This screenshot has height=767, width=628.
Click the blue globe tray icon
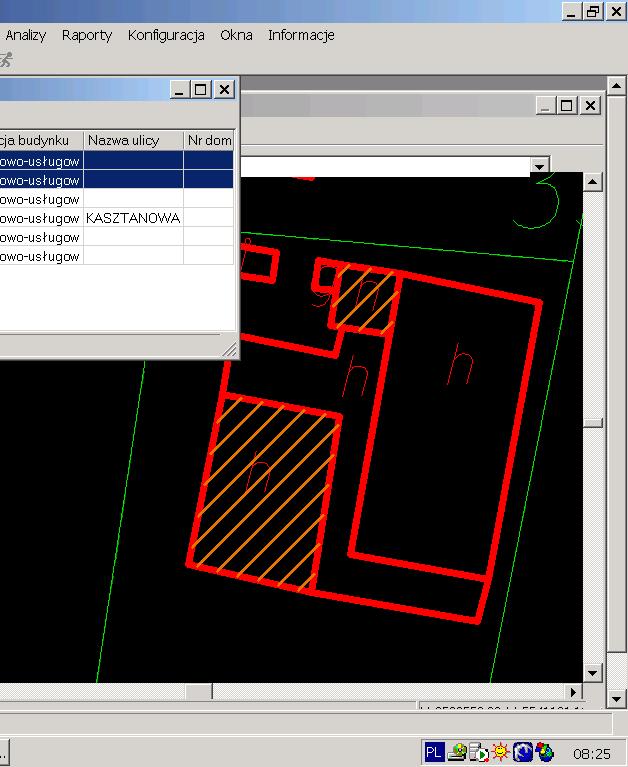pos(522,752)
